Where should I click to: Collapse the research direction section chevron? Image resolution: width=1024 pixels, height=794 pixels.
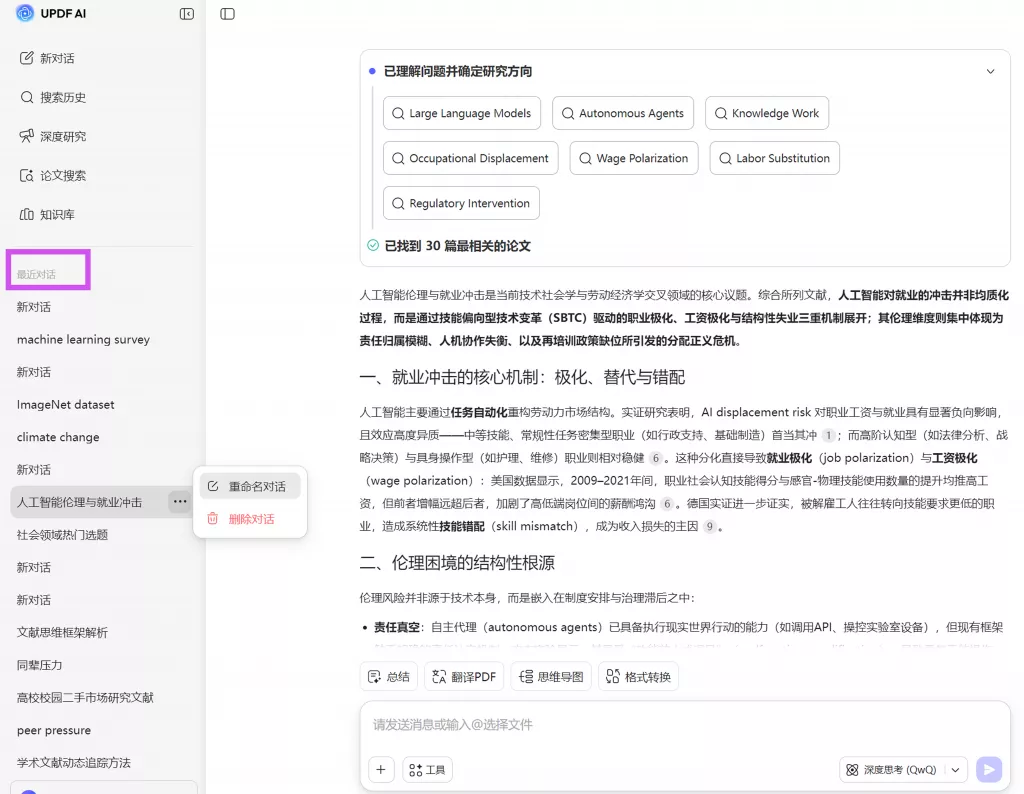click(990, 72)
